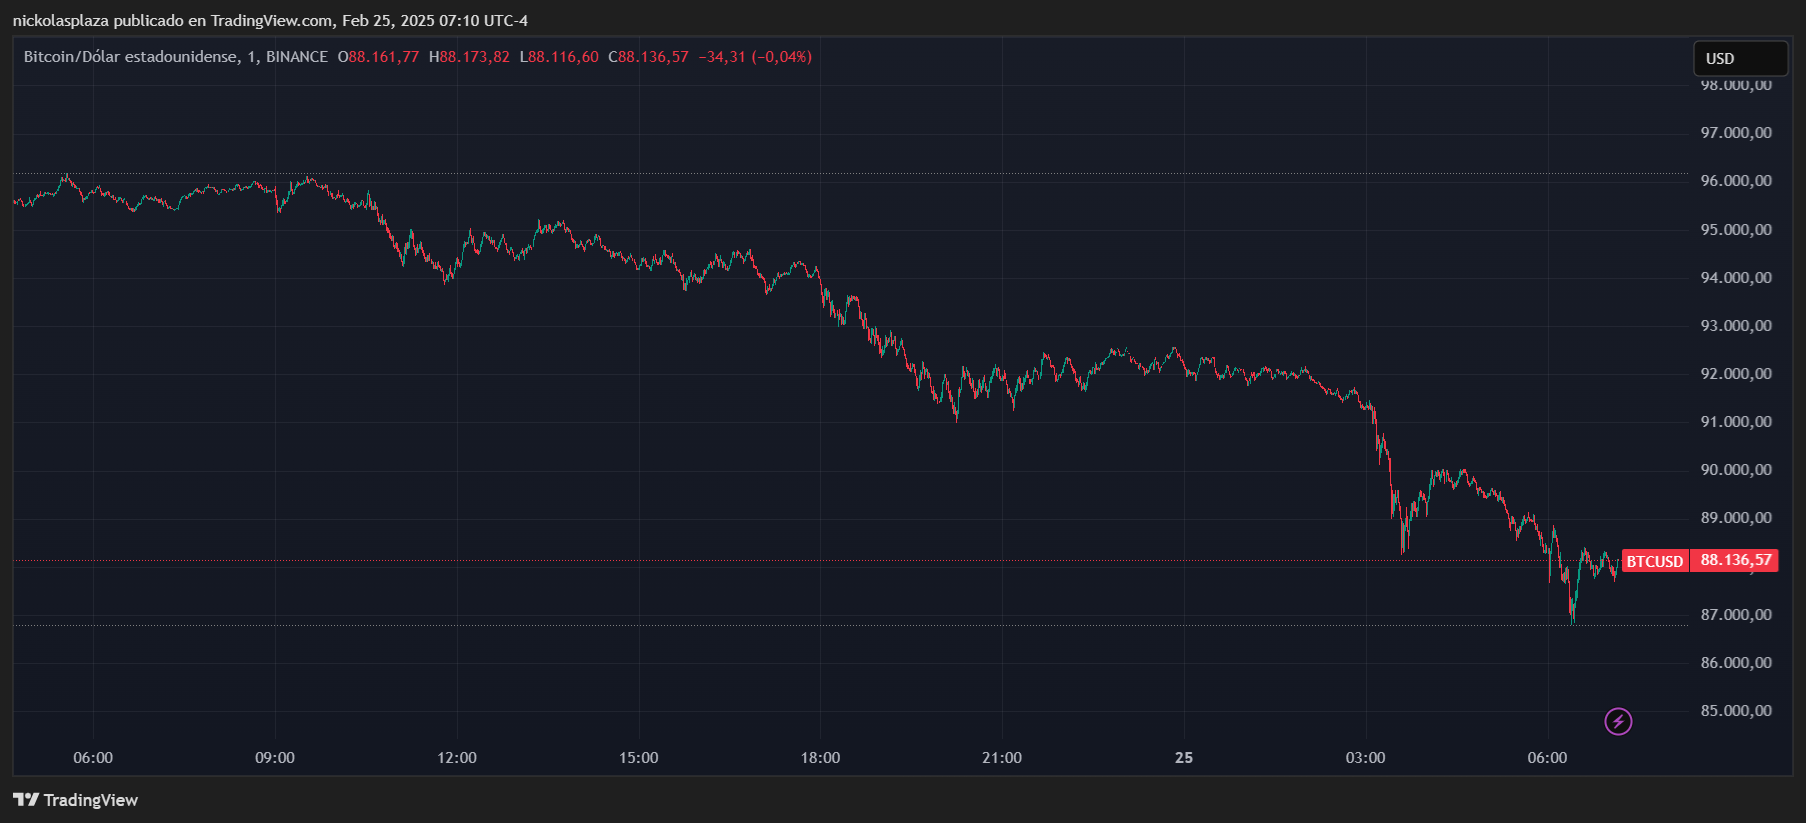Click the 87.000,00 price axis label

[1736, 615]
